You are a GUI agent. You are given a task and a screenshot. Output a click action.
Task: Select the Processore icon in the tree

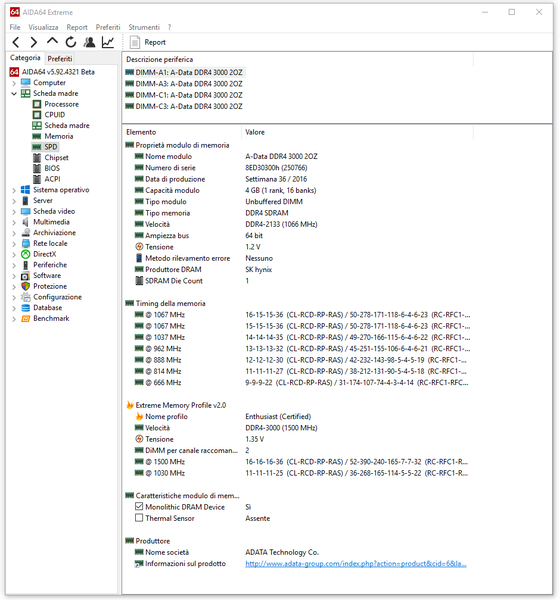37,104
